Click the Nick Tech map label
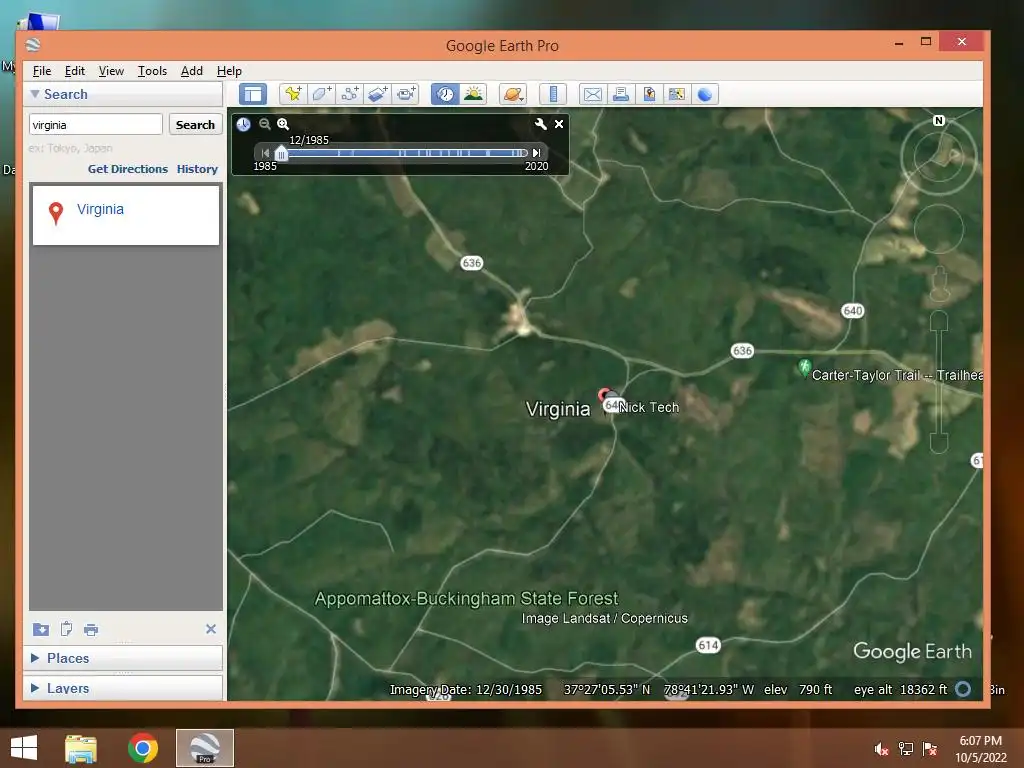The height and width of the screenshot is (768, 1024). point(648,407)
